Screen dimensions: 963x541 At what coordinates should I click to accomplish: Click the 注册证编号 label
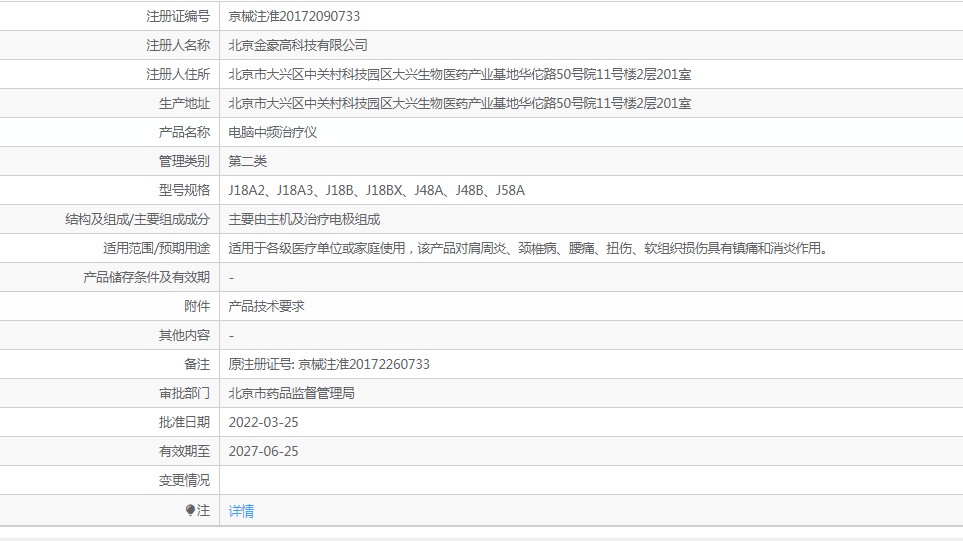pyautogui.click(x=178, y=17)
